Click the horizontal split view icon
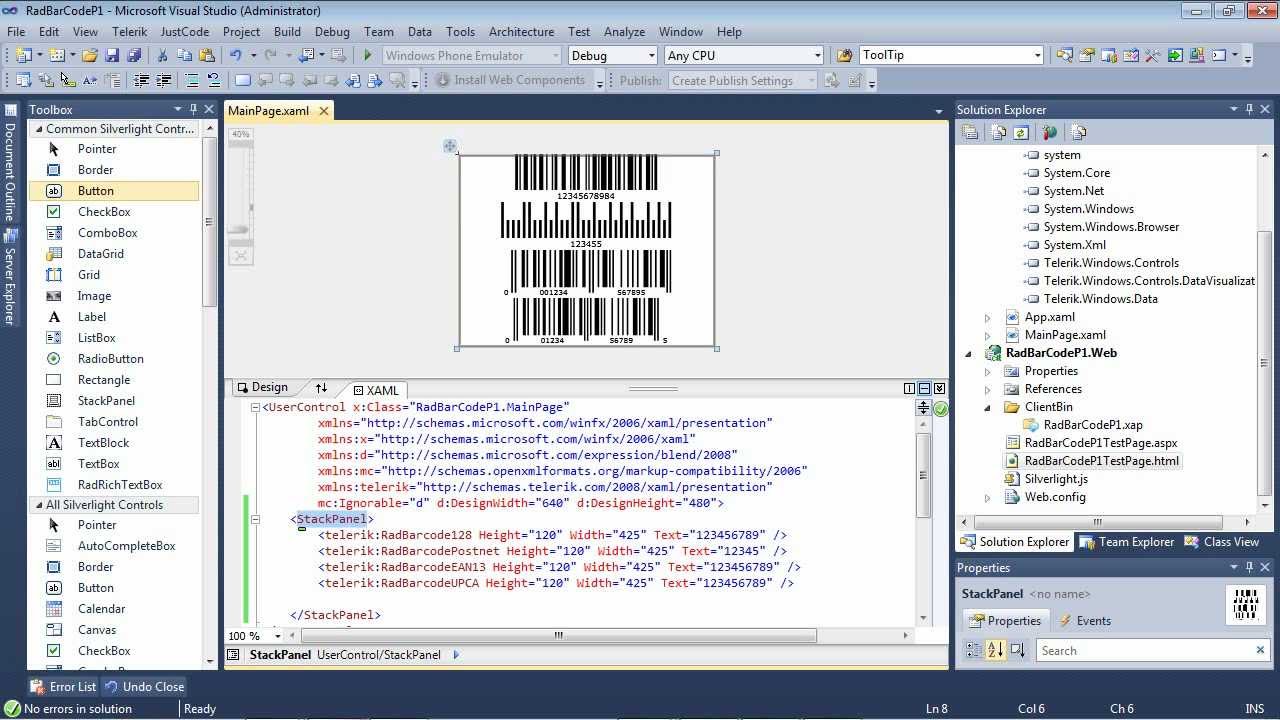The width and height of the screenshot is (1280, 720). coord(924,388)
